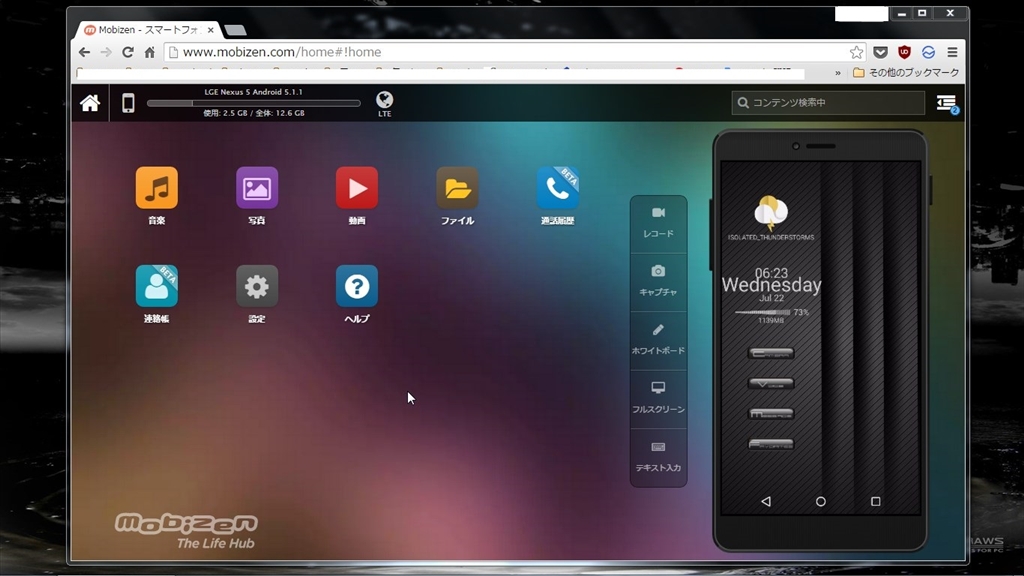Click the browser forward arrow
This screenshot has width=1024, height=576.
106,52
